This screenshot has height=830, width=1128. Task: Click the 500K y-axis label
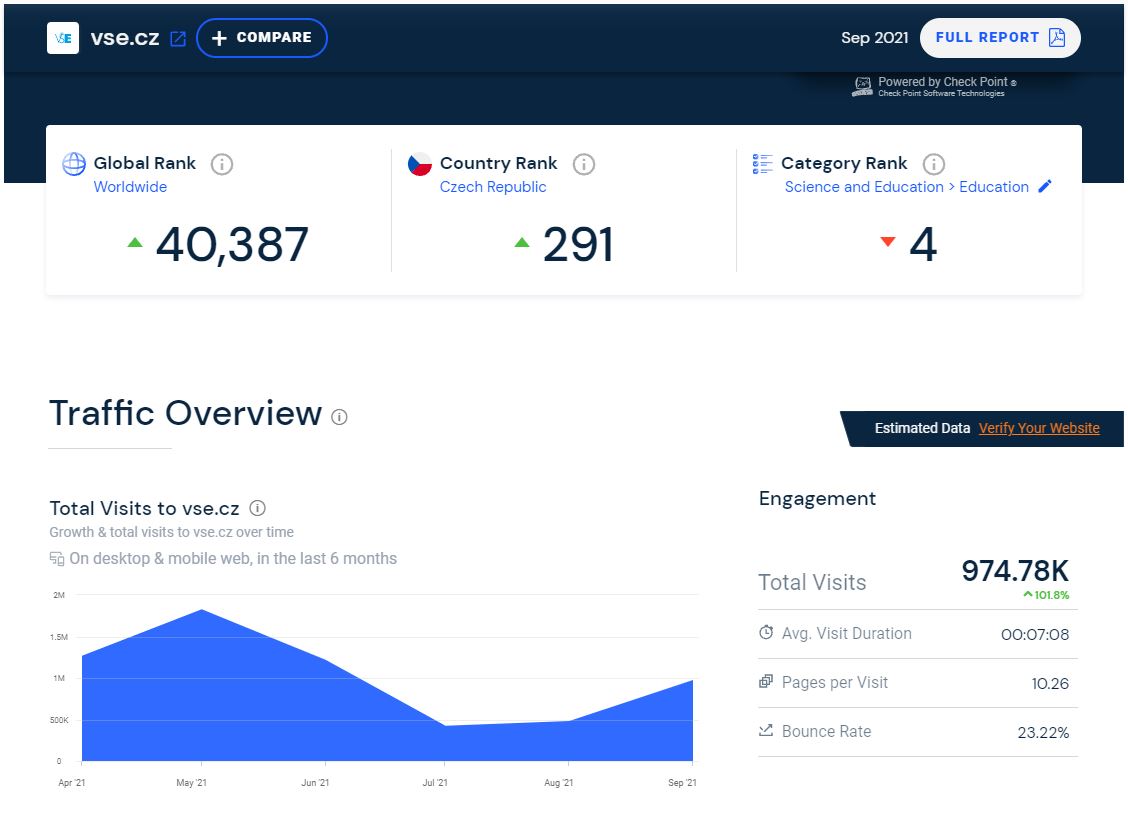pyautogui.click(x=60, y=720)
